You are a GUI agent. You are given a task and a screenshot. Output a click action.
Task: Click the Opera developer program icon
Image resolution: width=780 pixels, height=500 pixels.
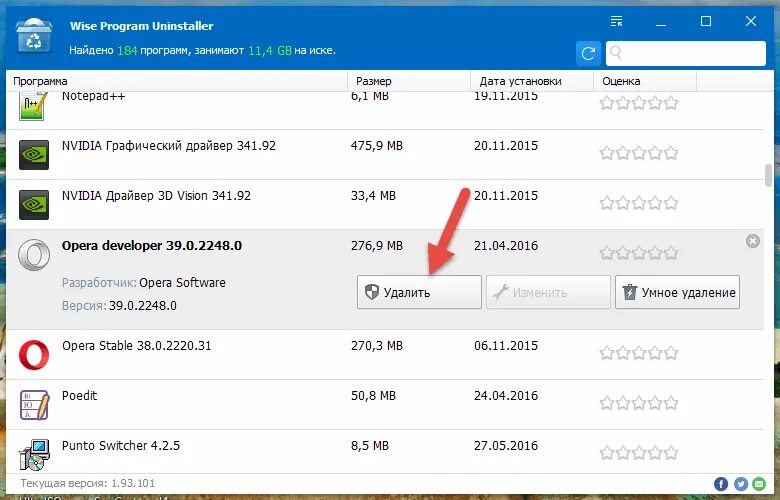(34, 255)
